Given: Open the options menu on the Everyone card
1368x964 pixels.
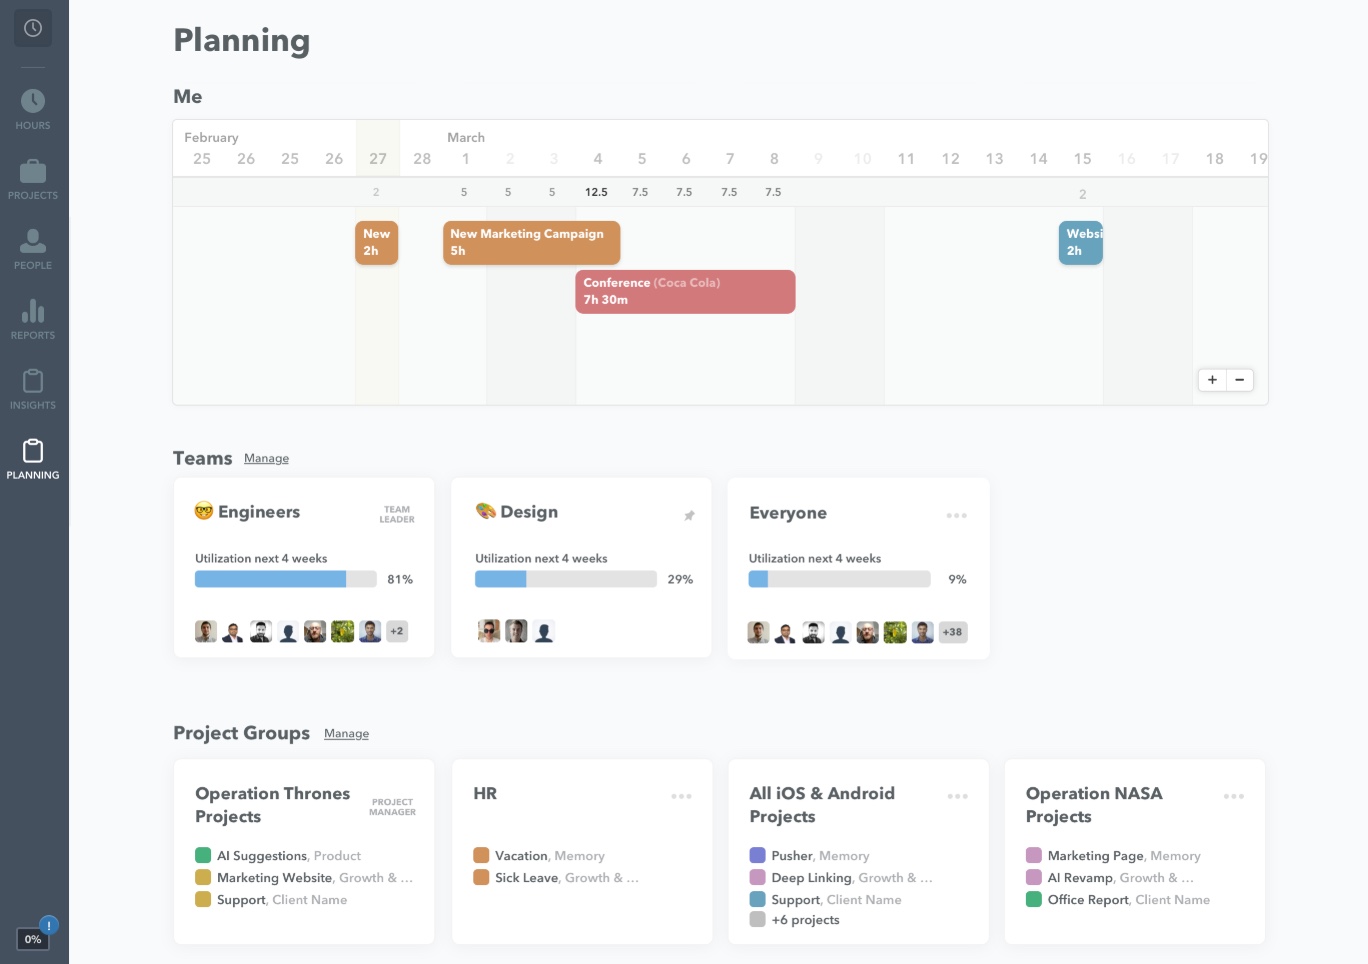Looking at the screenshot, I should [x=957, y=515].
